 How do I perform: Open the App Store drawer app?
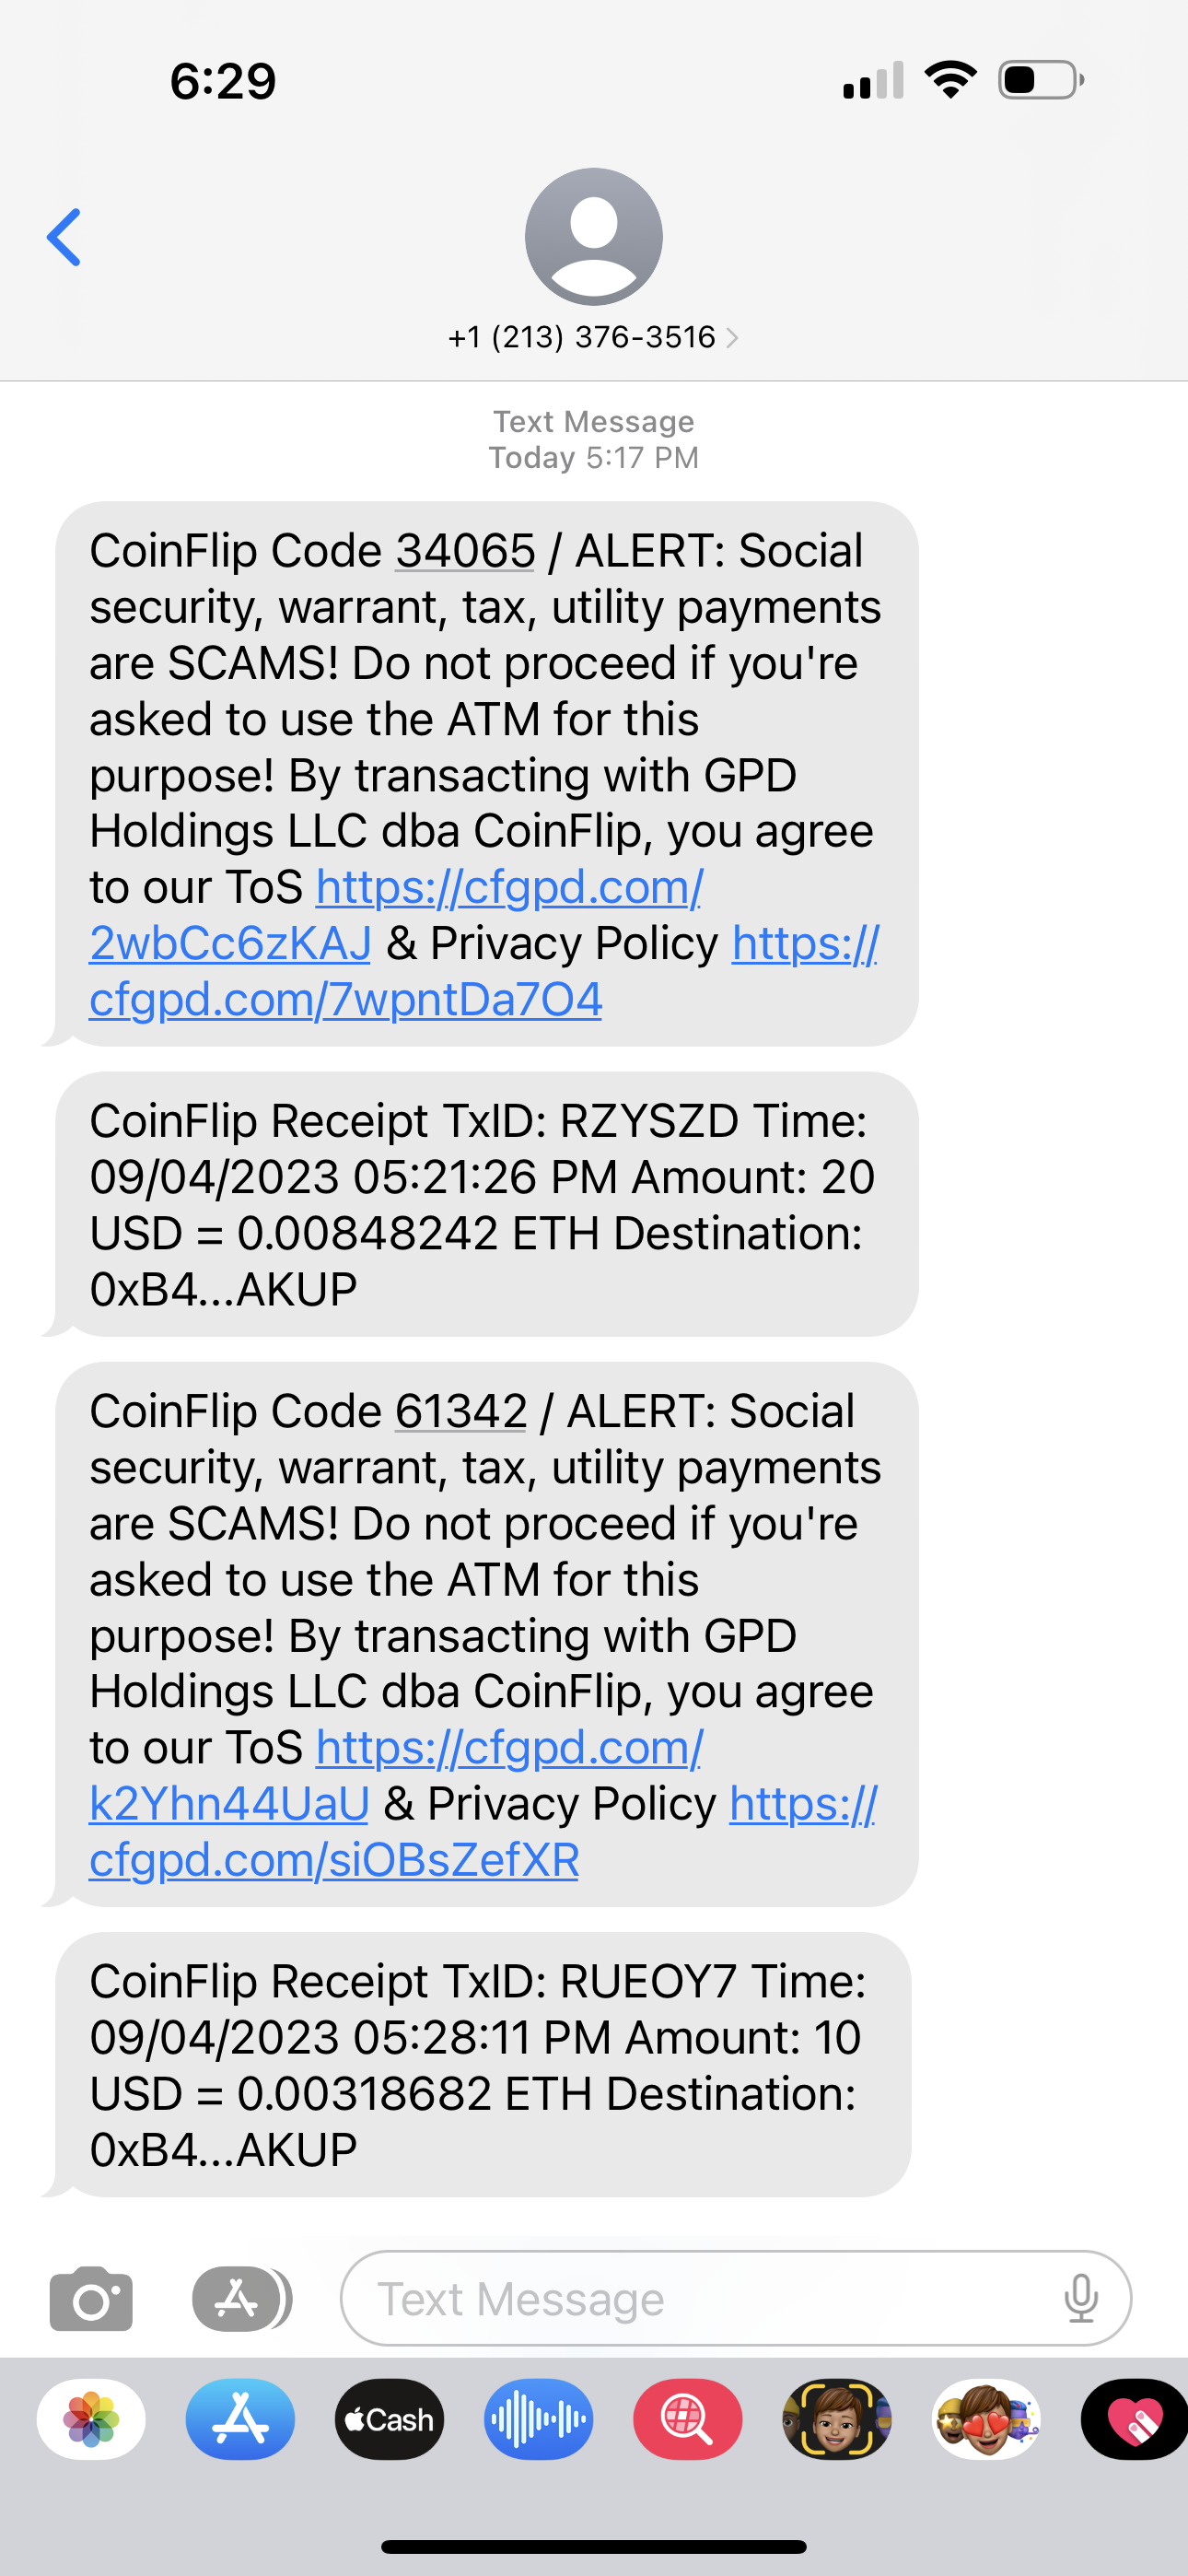[240, 2419]
